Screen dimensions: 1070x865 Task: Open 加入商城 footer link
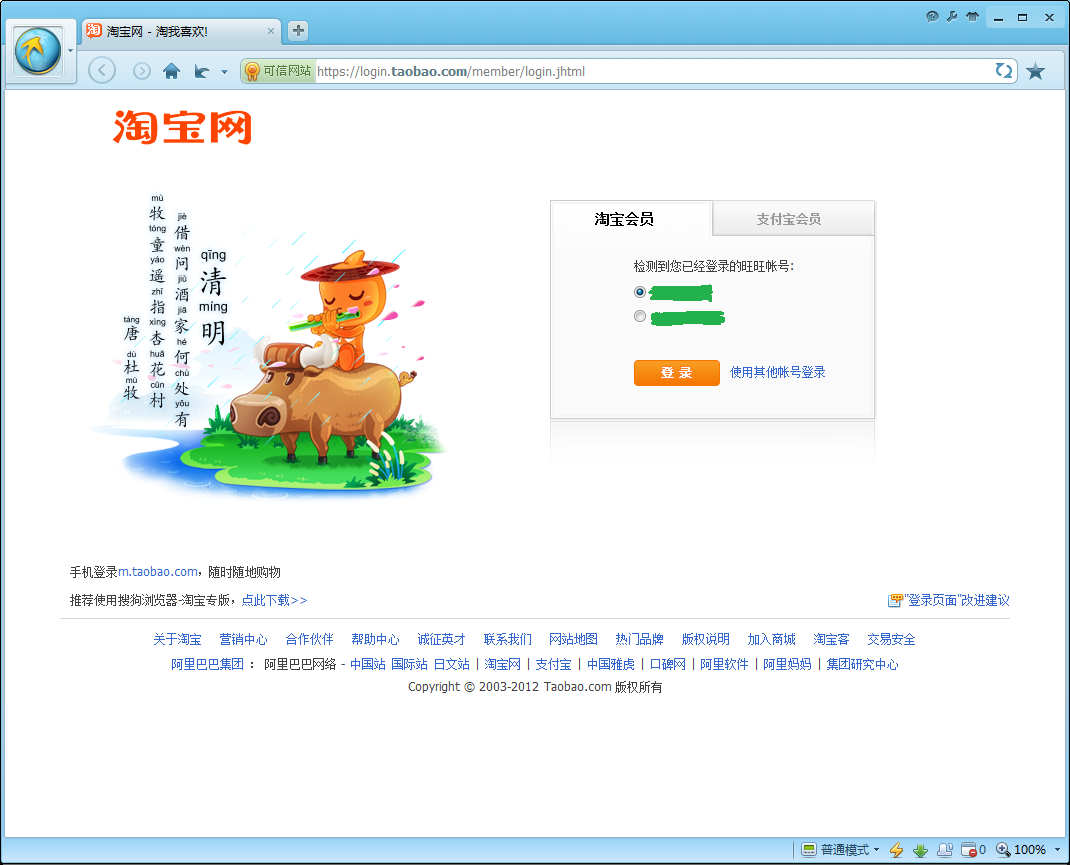(771, 639)
